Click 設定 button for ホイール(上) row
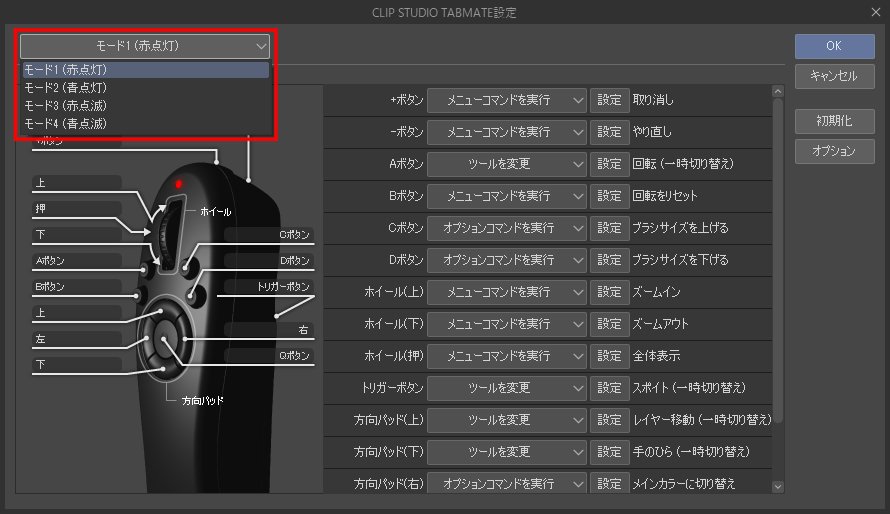This screenshot has height=514, width=890. (610, 292)
